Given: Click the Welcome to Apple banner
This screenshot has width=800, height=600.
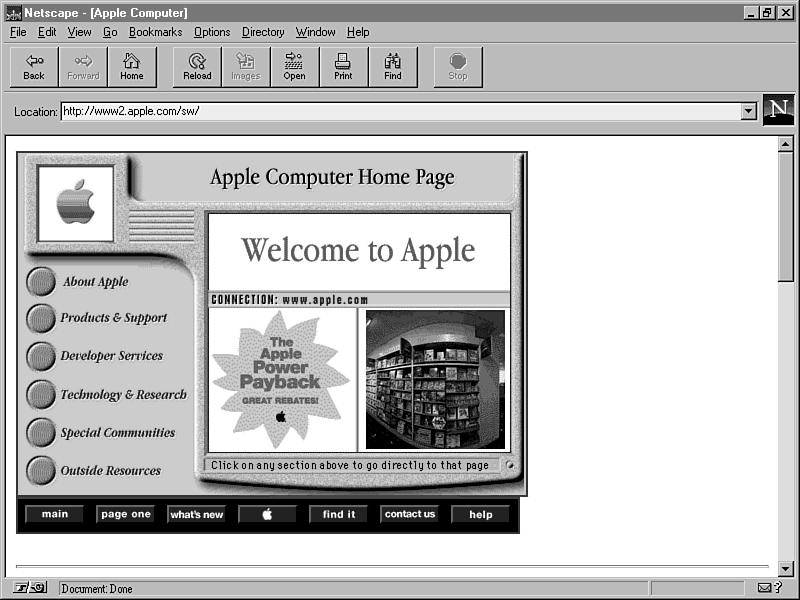Looking at the screenshot, I should (x=359, y=252).
